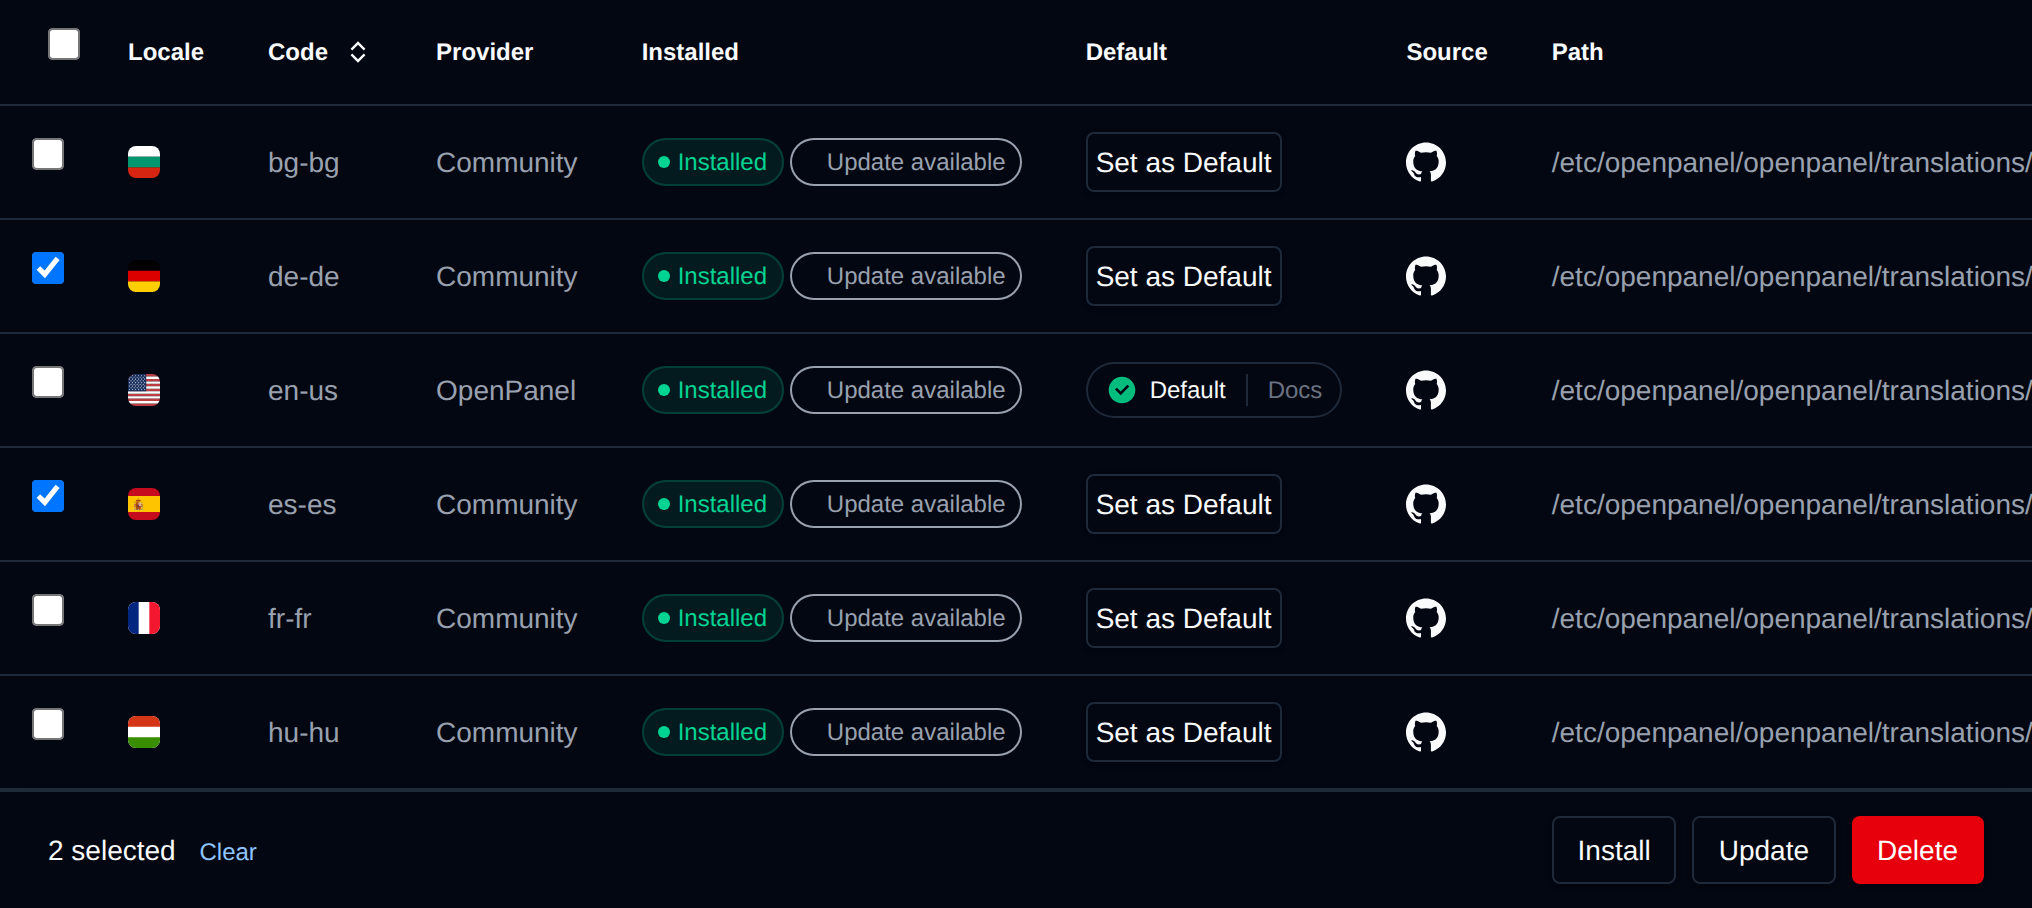
Task: Open GitHub source for fr-fr
Action: pos(1426,618)
